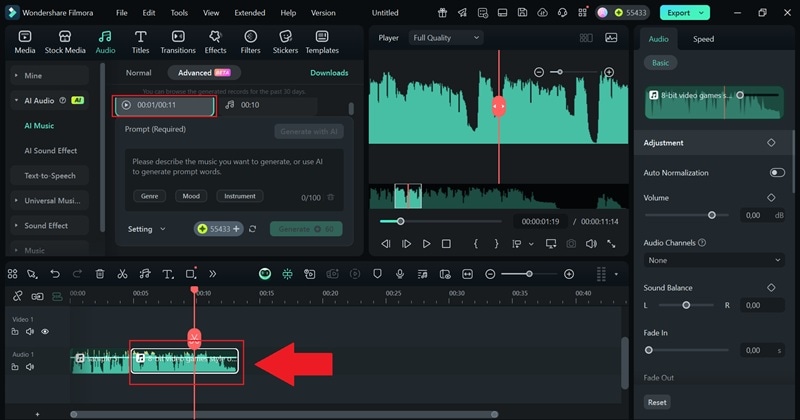Click the fullscreen expand icon in player
The height and width of the screenshot is (420, 800).
point(611,244)
